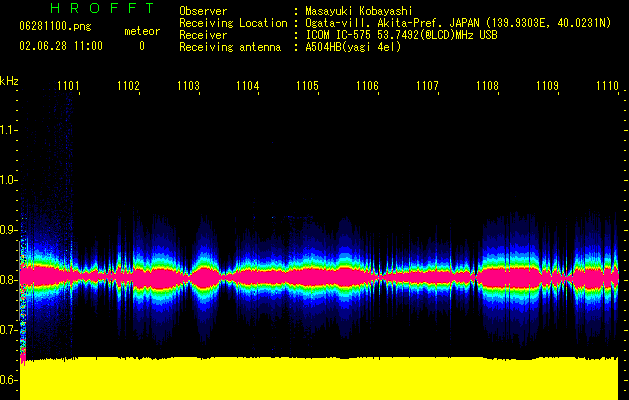Click the meteor label

point(142,31)
